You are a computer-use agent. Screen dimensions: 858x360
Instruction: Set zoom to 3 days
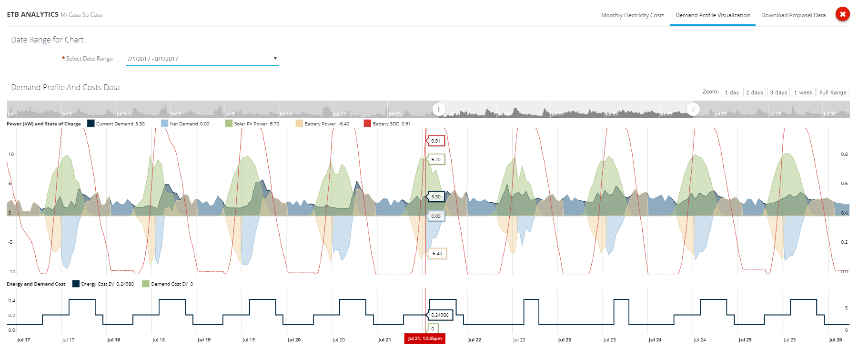point(778,92)
